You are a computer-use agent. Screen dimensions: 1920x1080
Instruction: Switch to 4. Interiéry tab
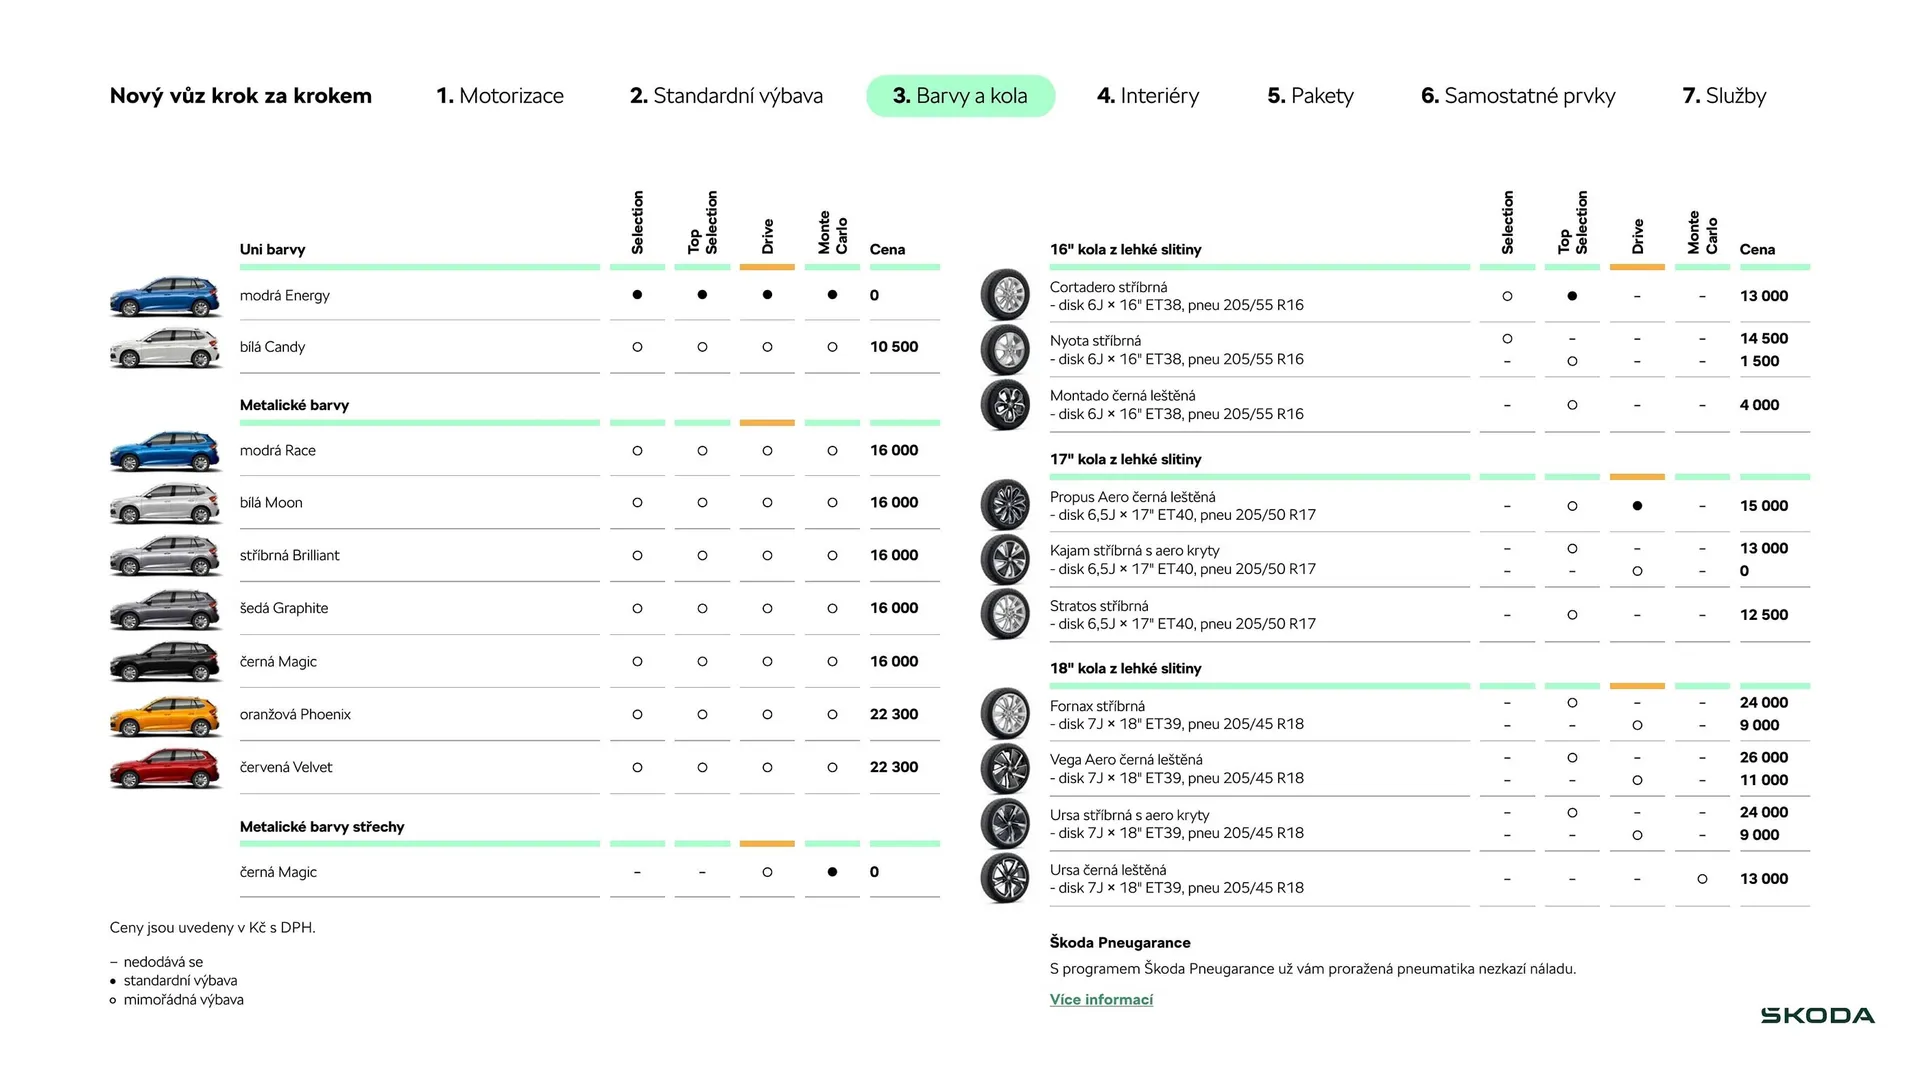[1148, 96]
